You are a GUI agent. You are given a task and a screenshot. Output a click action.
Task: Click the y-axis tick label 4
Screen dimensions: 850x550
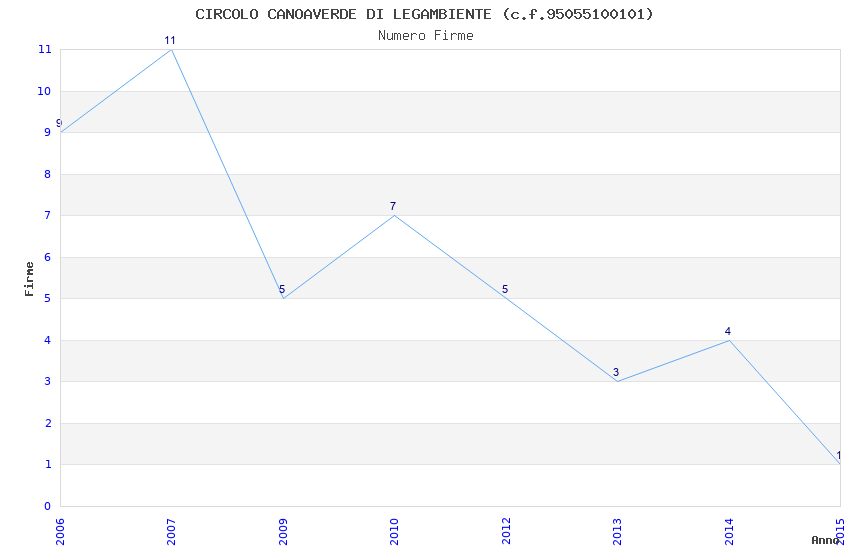click(48, 340)
